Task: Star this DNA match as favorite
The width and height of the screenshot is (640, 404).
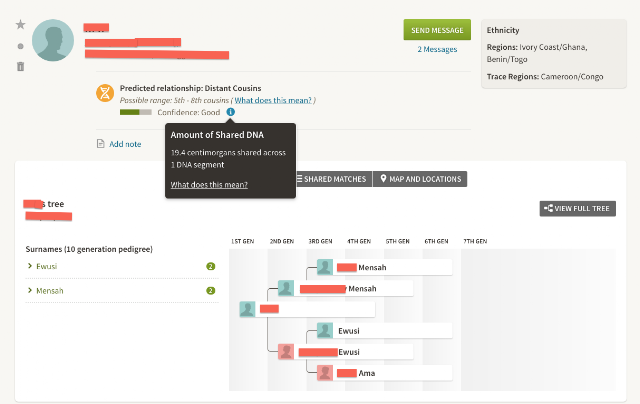Action: (x=20, y=24)
